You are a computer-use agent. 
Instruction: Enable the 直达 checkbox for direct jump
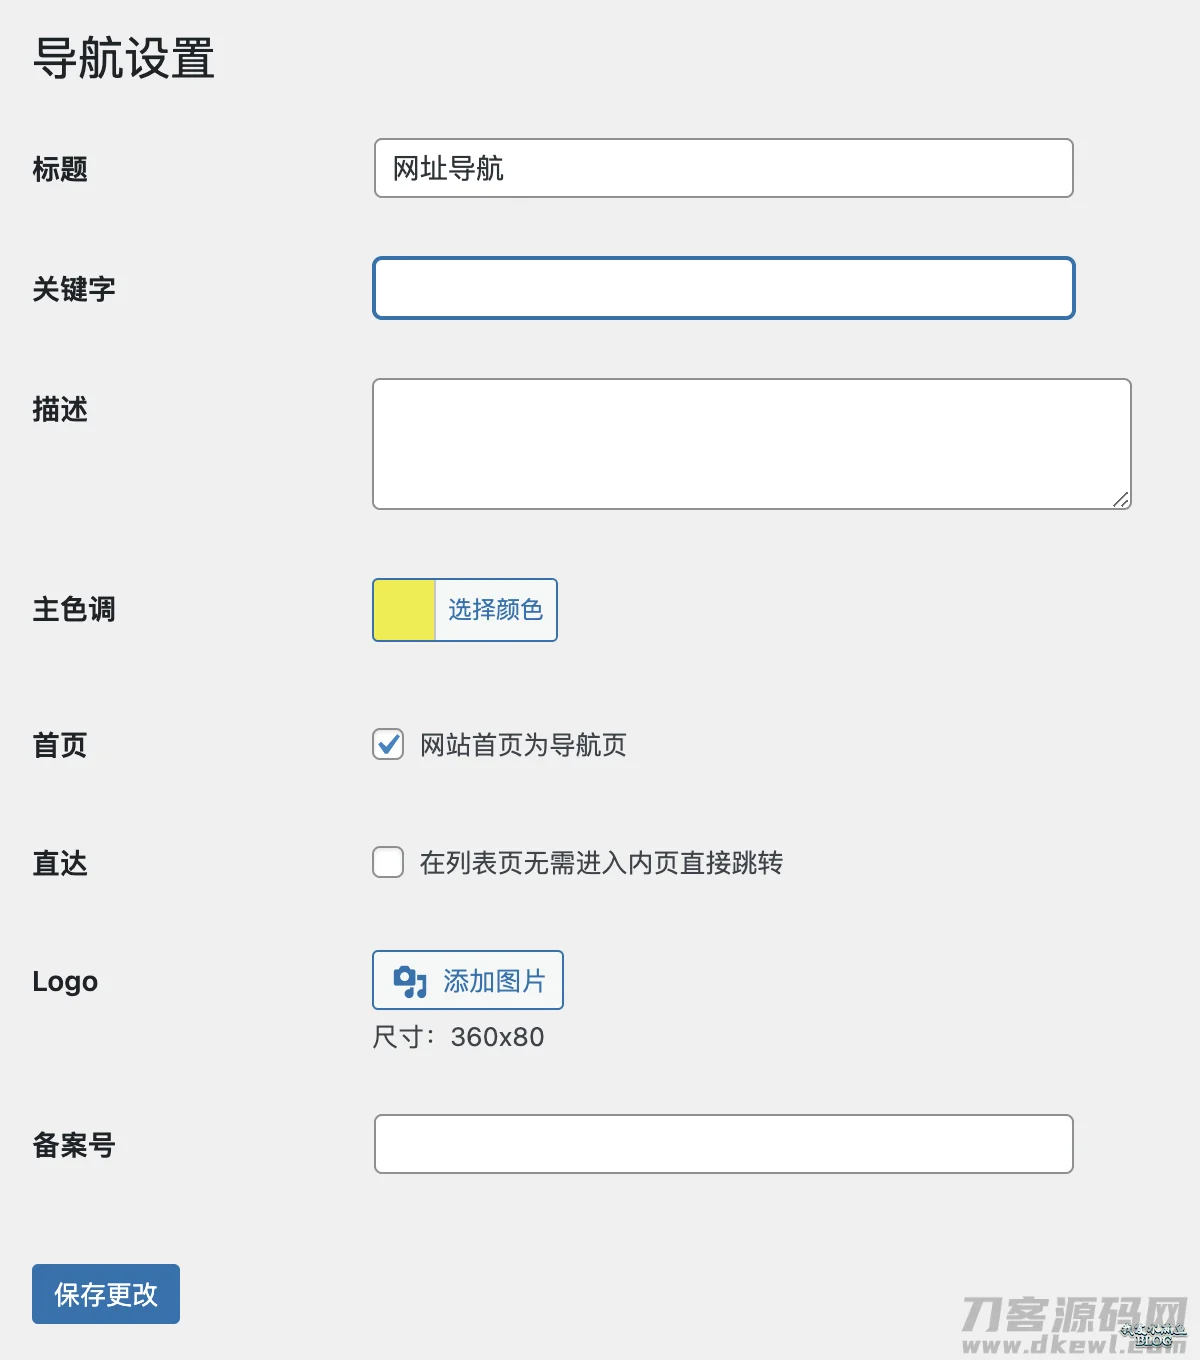point(387,862)
